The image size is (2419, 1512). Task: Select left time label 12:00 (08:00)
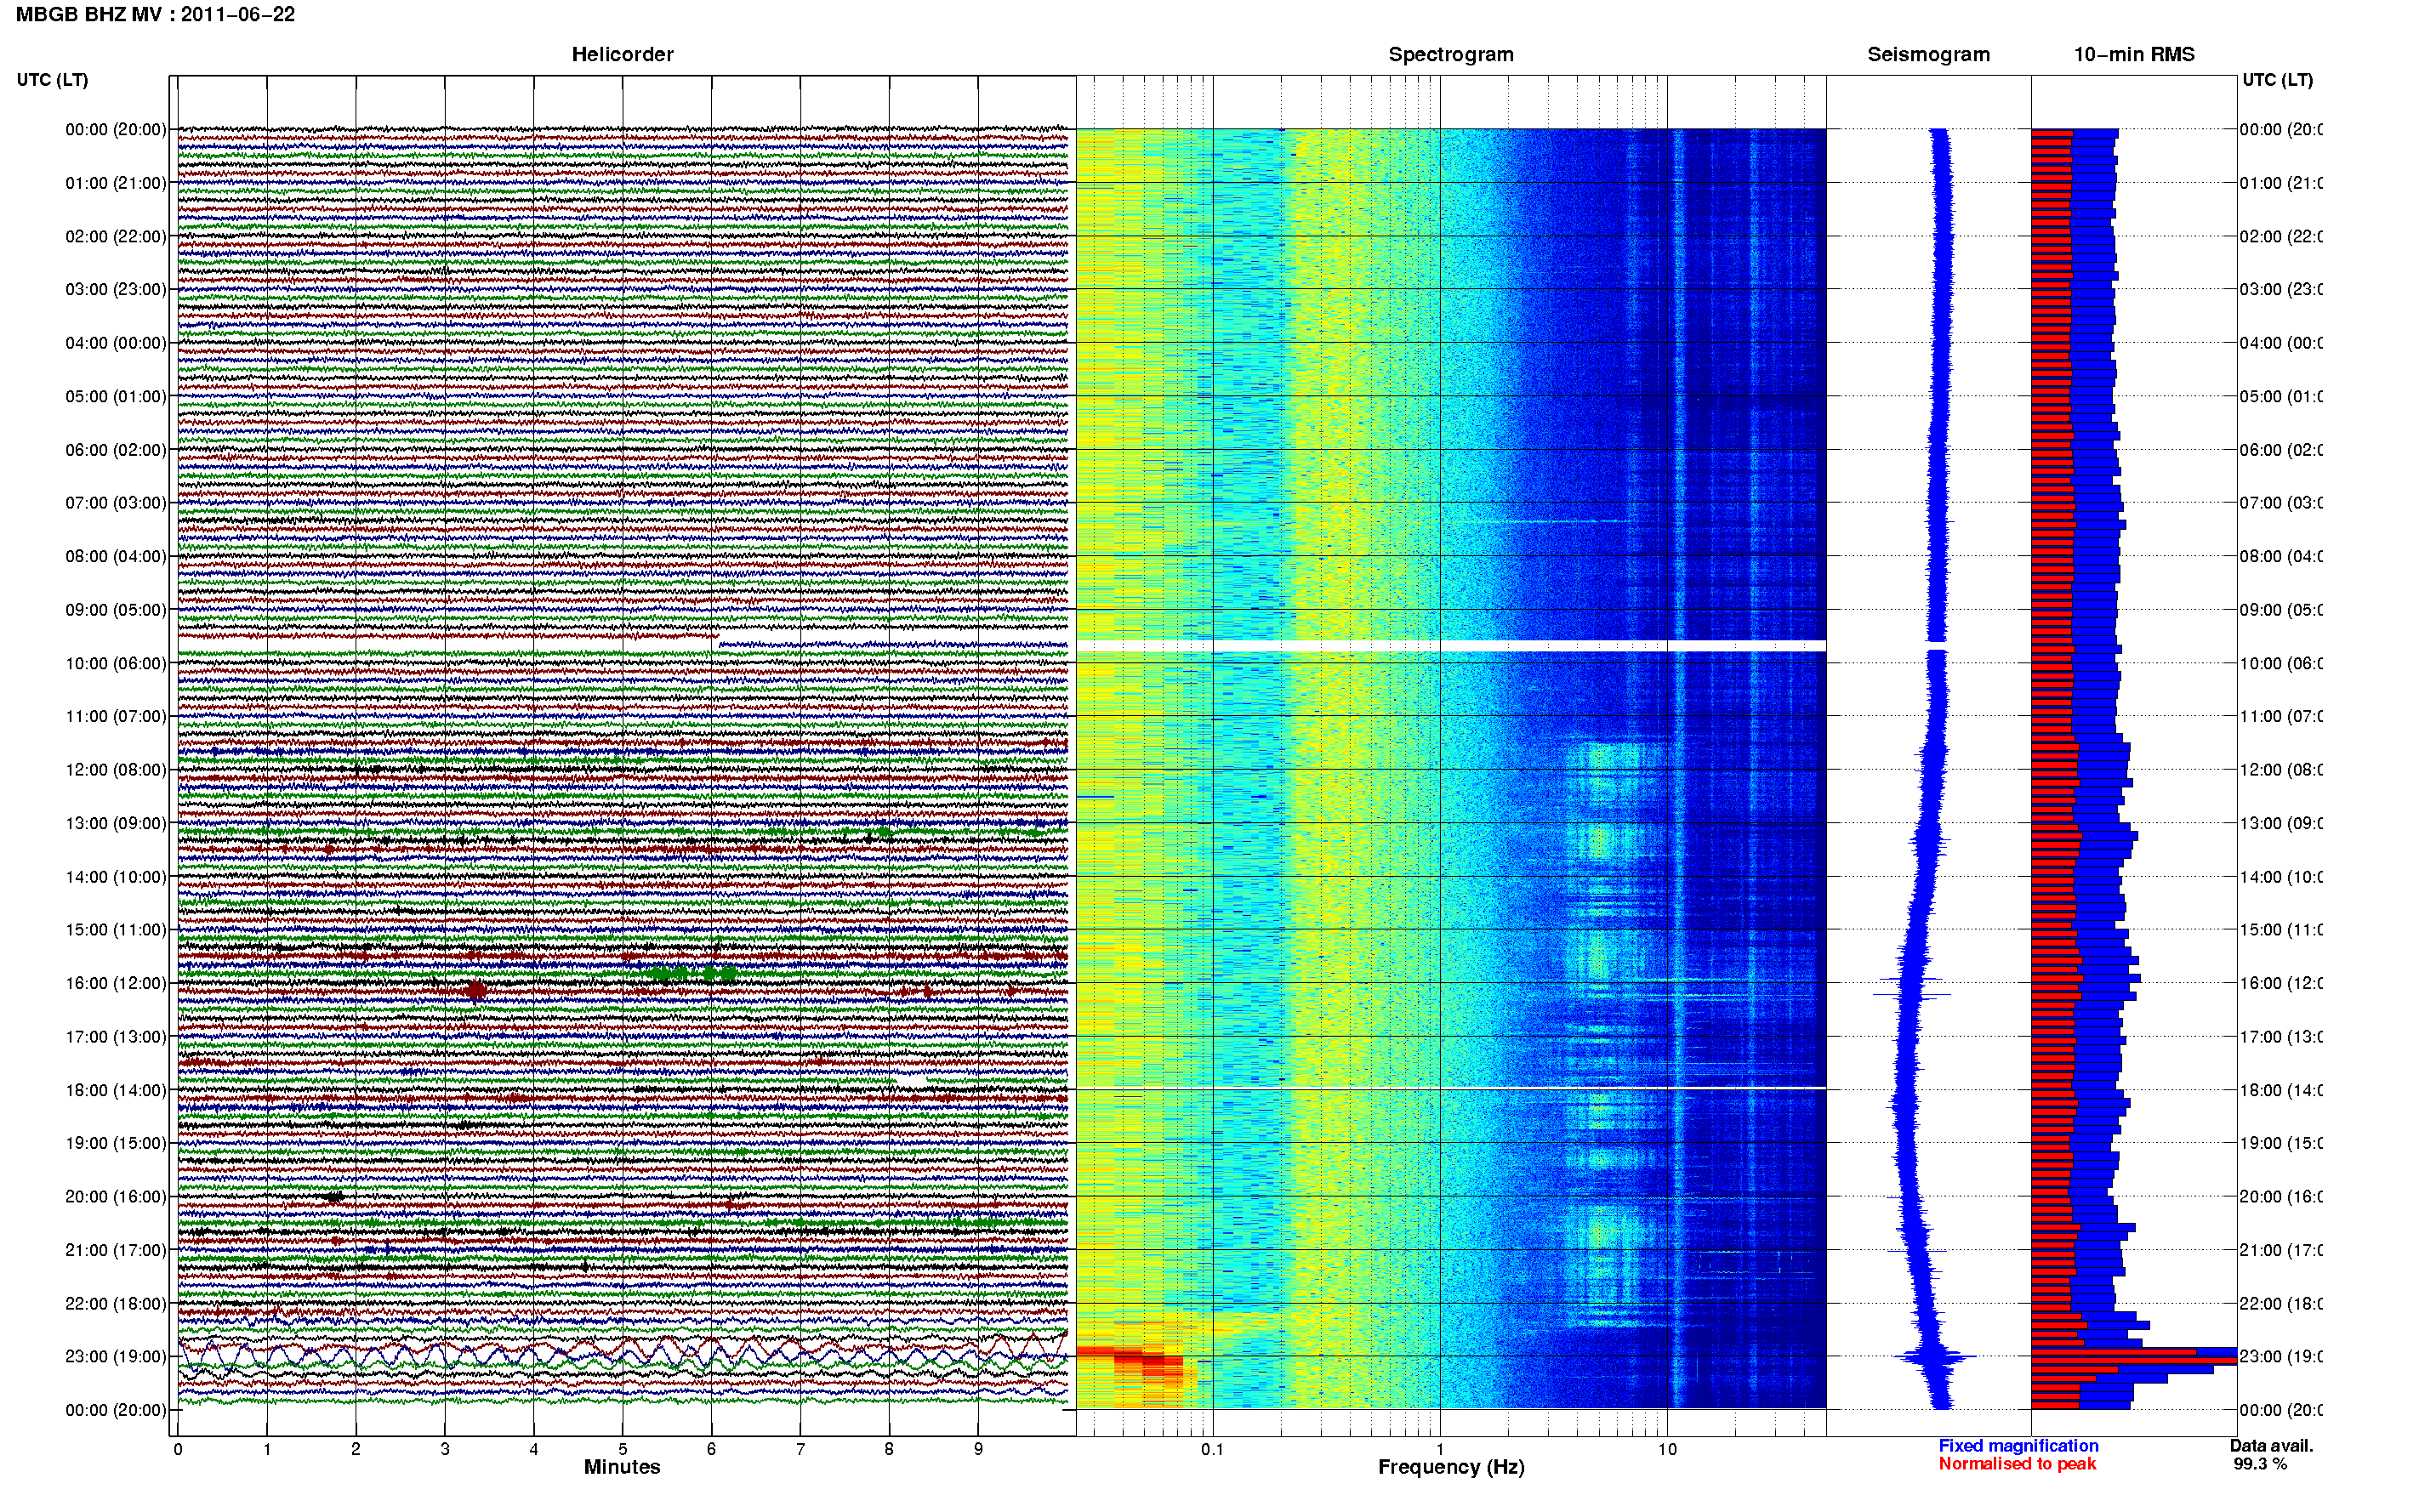tap(116, 770)
